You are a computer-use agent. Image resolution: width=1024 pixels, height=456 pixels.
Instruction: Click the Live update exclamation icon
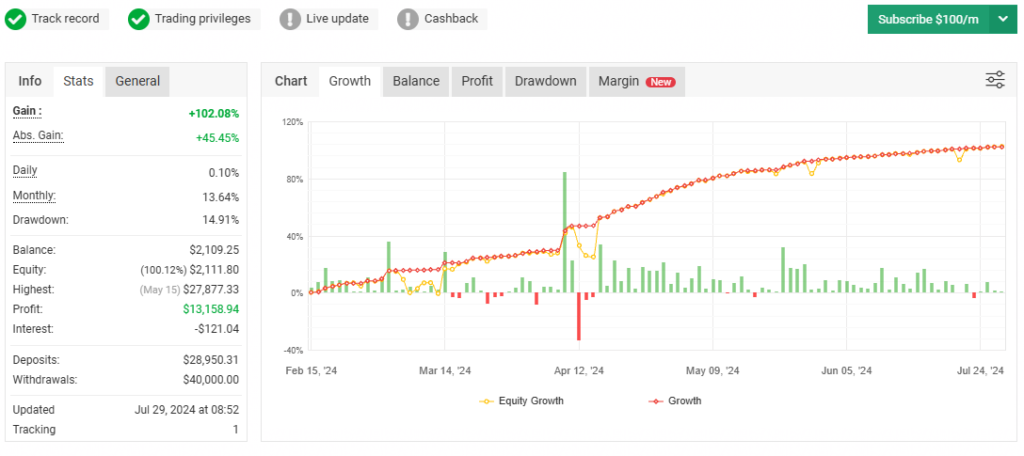click(290, 19)
